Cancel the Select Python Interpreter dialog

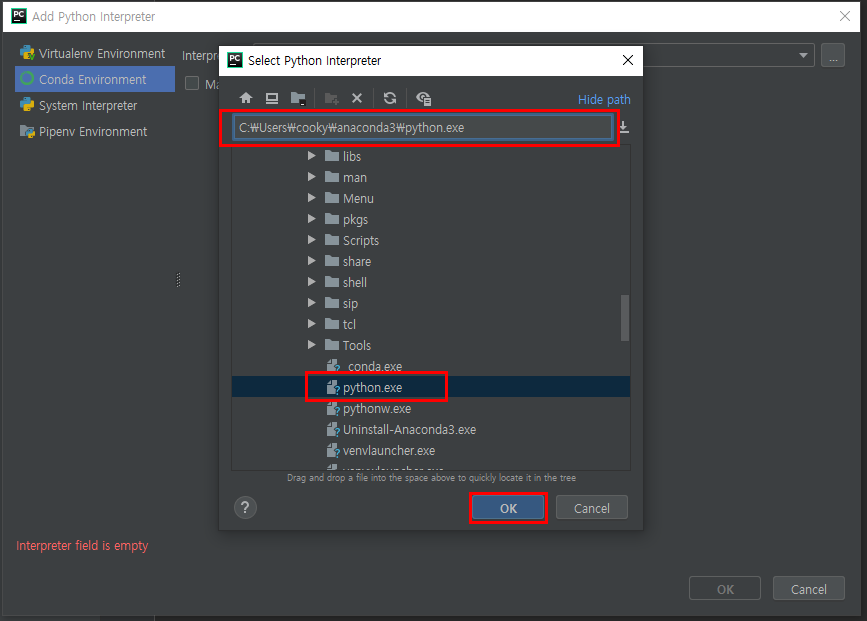592,508
